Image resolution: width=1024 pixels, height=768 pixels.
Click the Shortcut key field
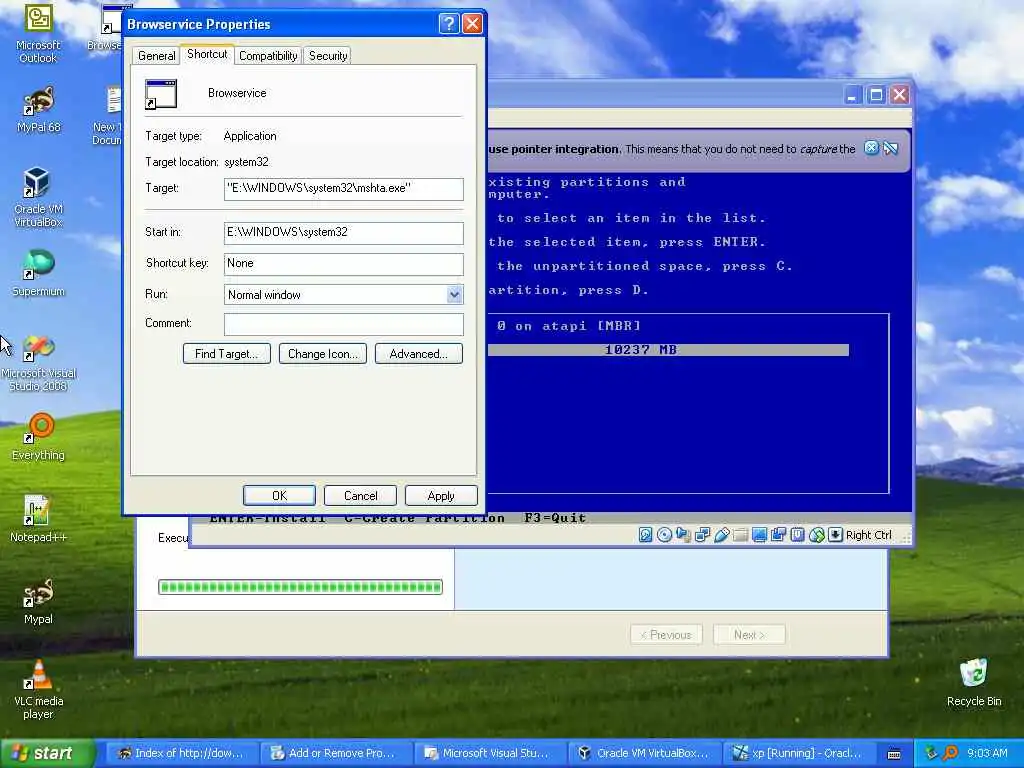coord(344,264)
